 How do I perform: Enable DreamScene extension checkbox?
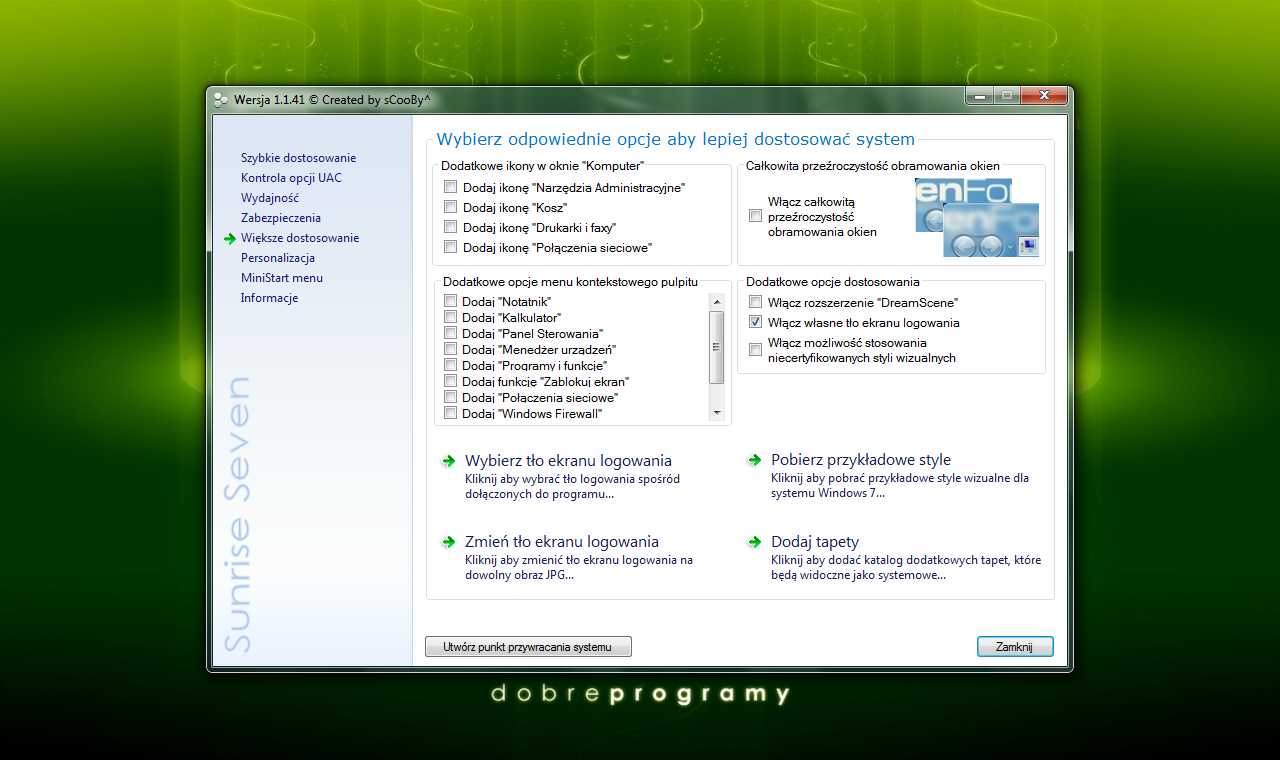[756, 302]
